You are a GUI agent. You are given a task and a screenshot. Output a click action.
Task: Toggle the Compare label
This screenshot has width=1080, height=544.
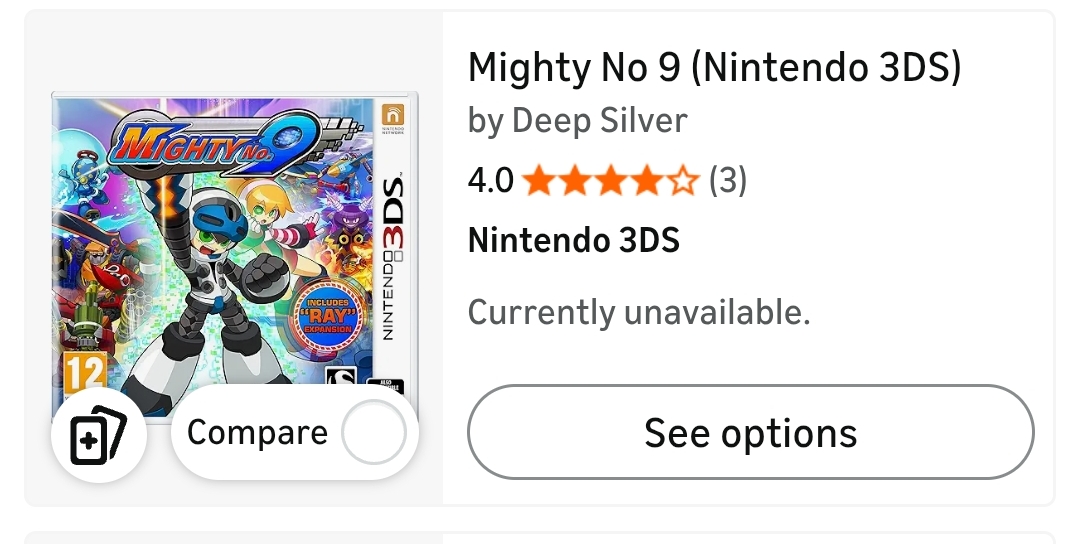point(257,433)
